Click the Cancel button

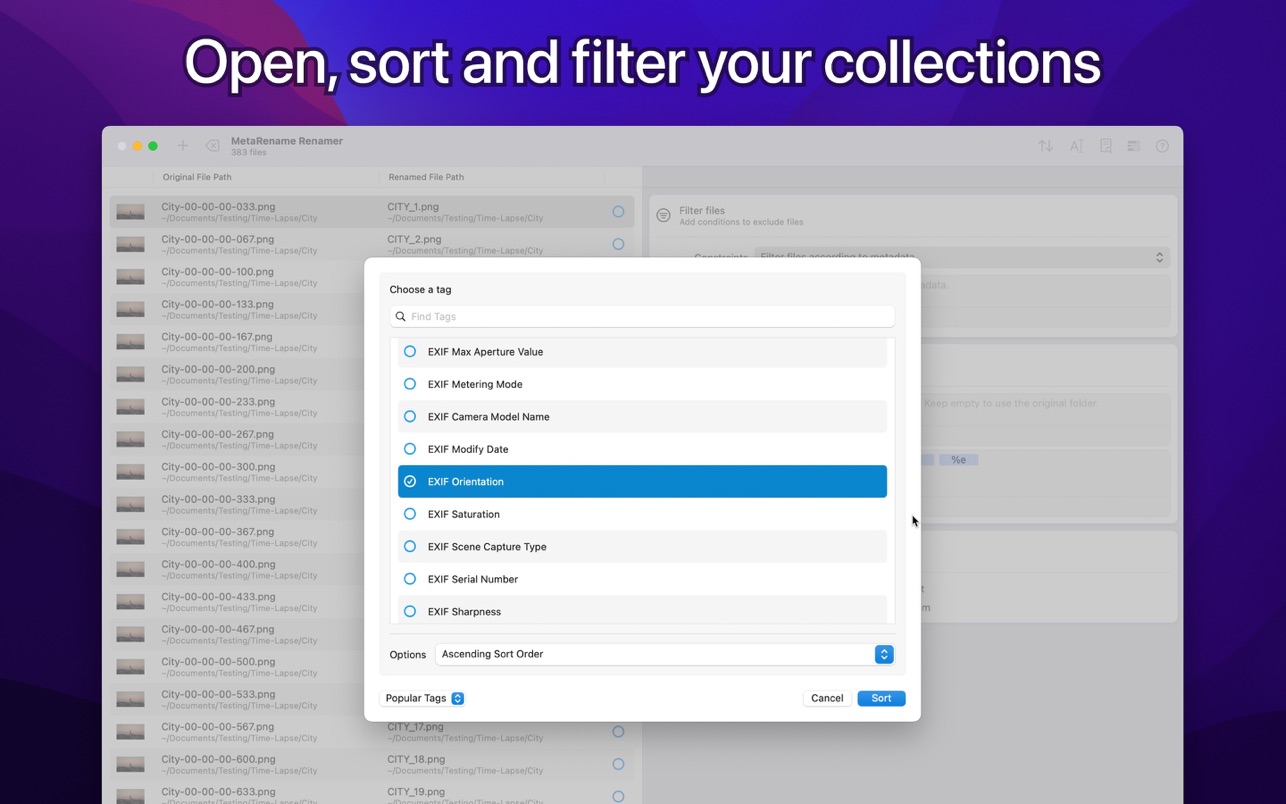coord(827,698)
